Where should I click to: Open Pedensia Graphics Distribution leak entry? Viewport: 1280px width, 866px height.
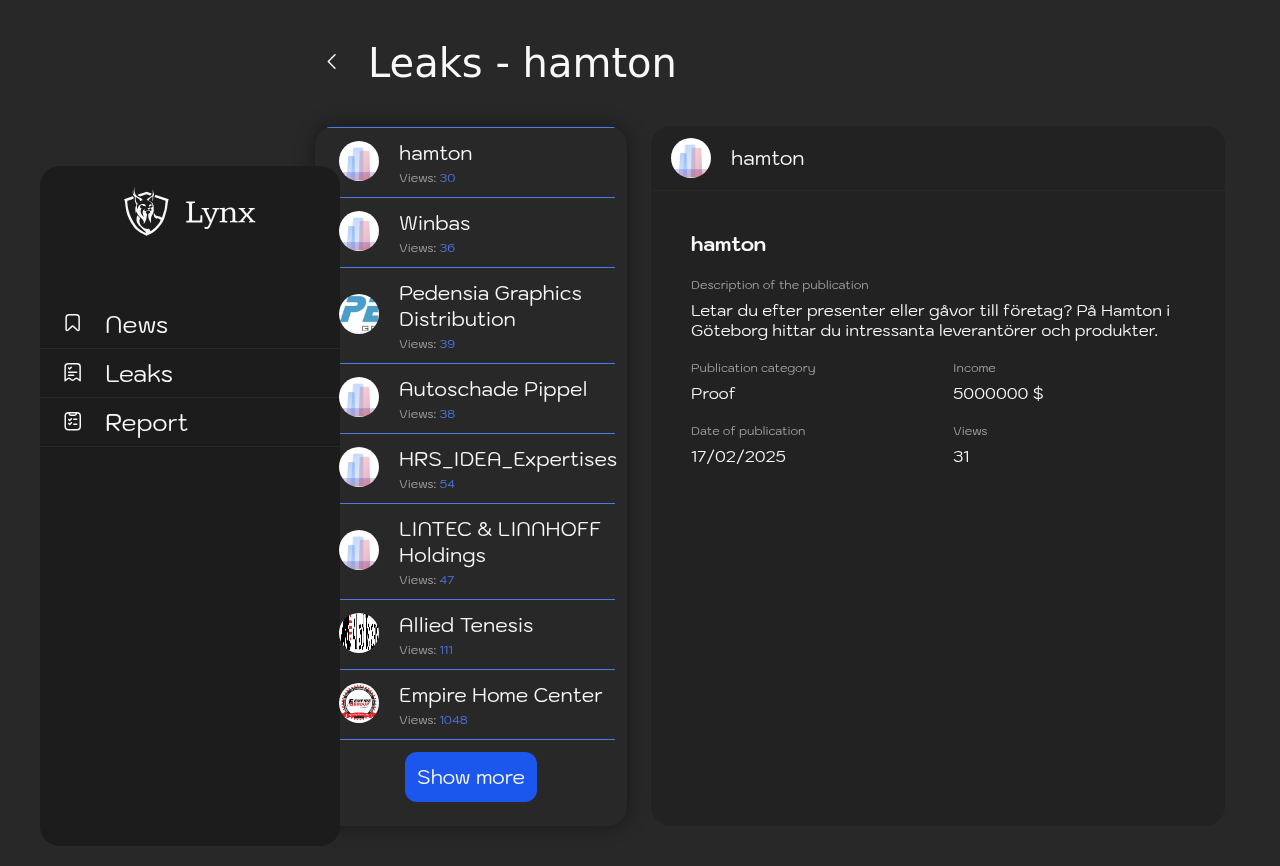(471, 316)
